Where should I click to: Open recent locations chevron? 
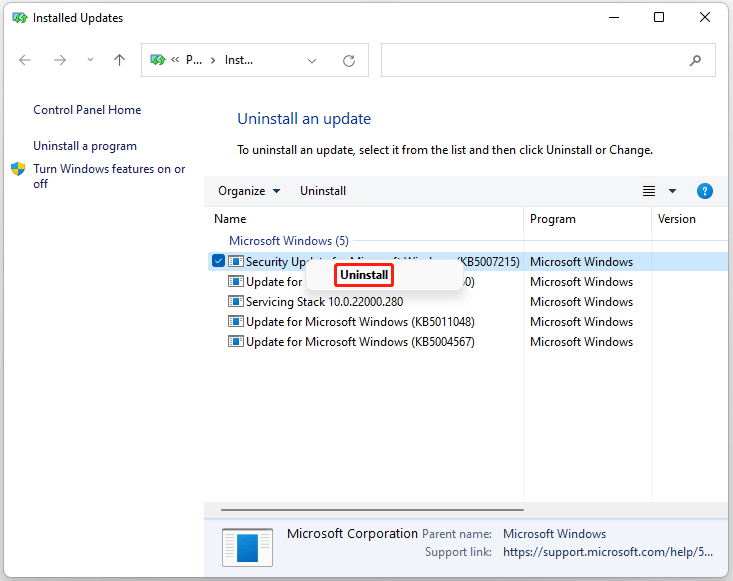pyautogui.click(x=90, y=60)
